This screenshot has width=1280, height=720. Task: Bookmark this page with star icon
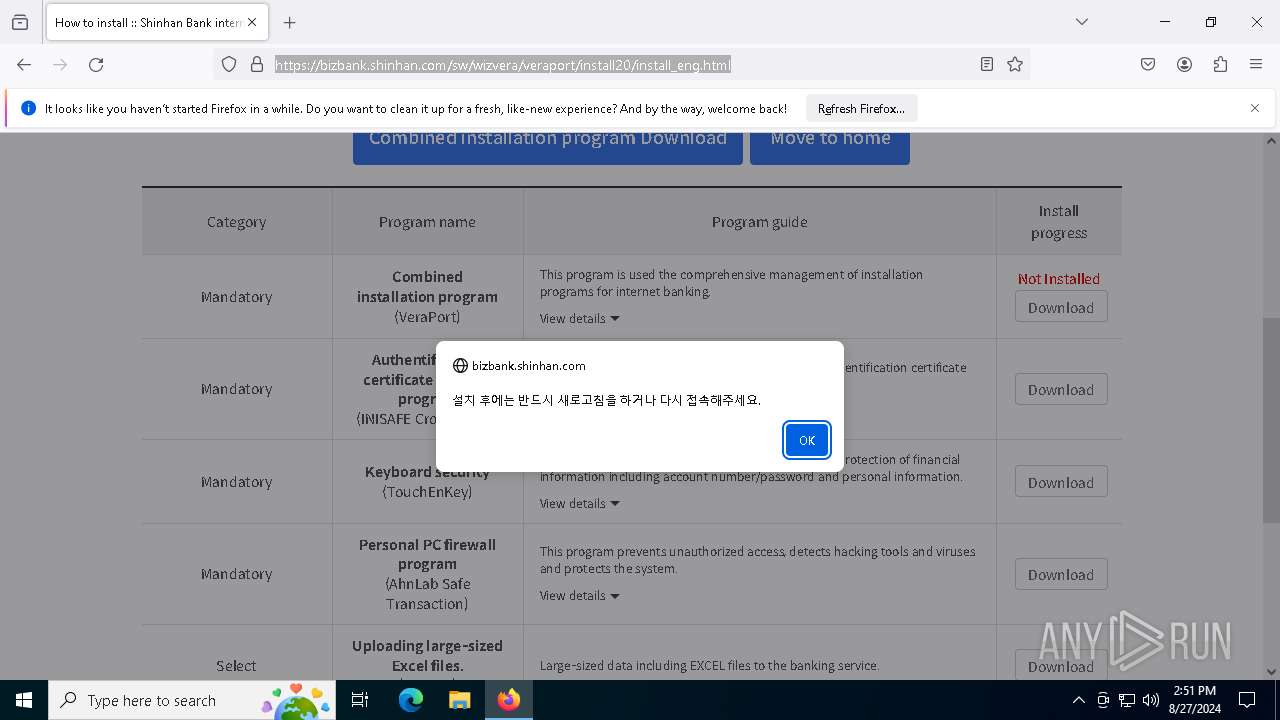coord(1015,64)
